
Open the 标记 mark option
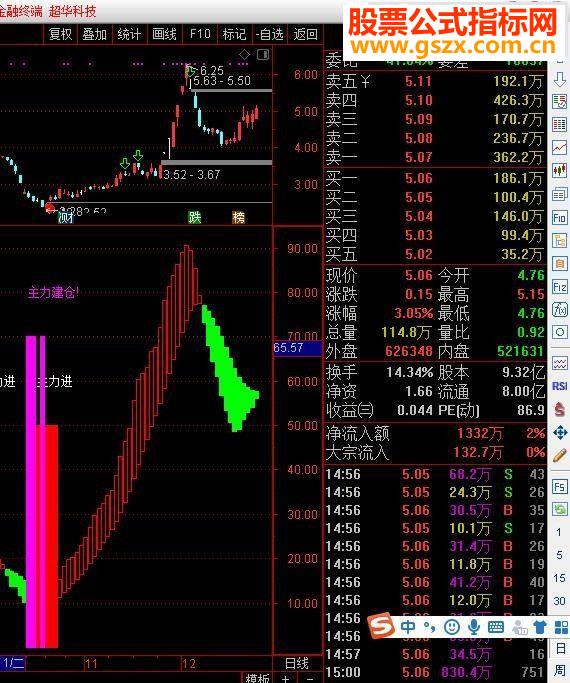[x=234, y=34]
